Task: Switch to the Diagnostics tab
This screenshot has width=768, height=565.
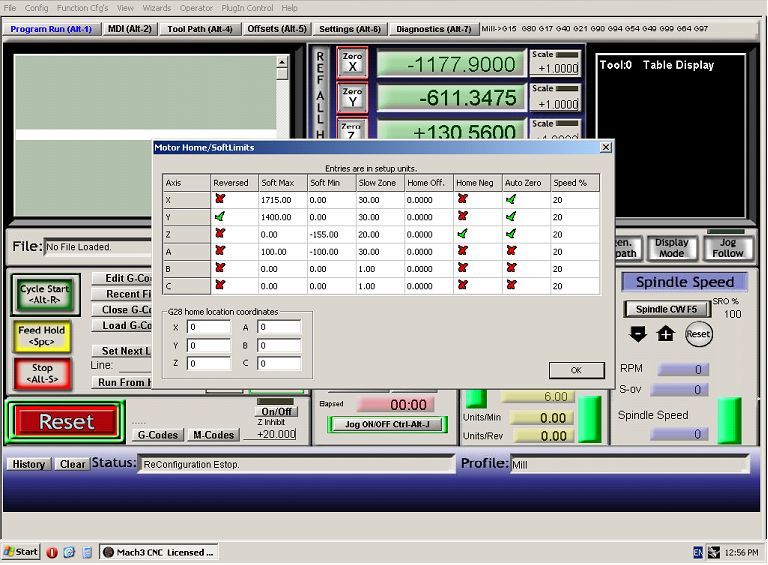Action: coord(433,29)
